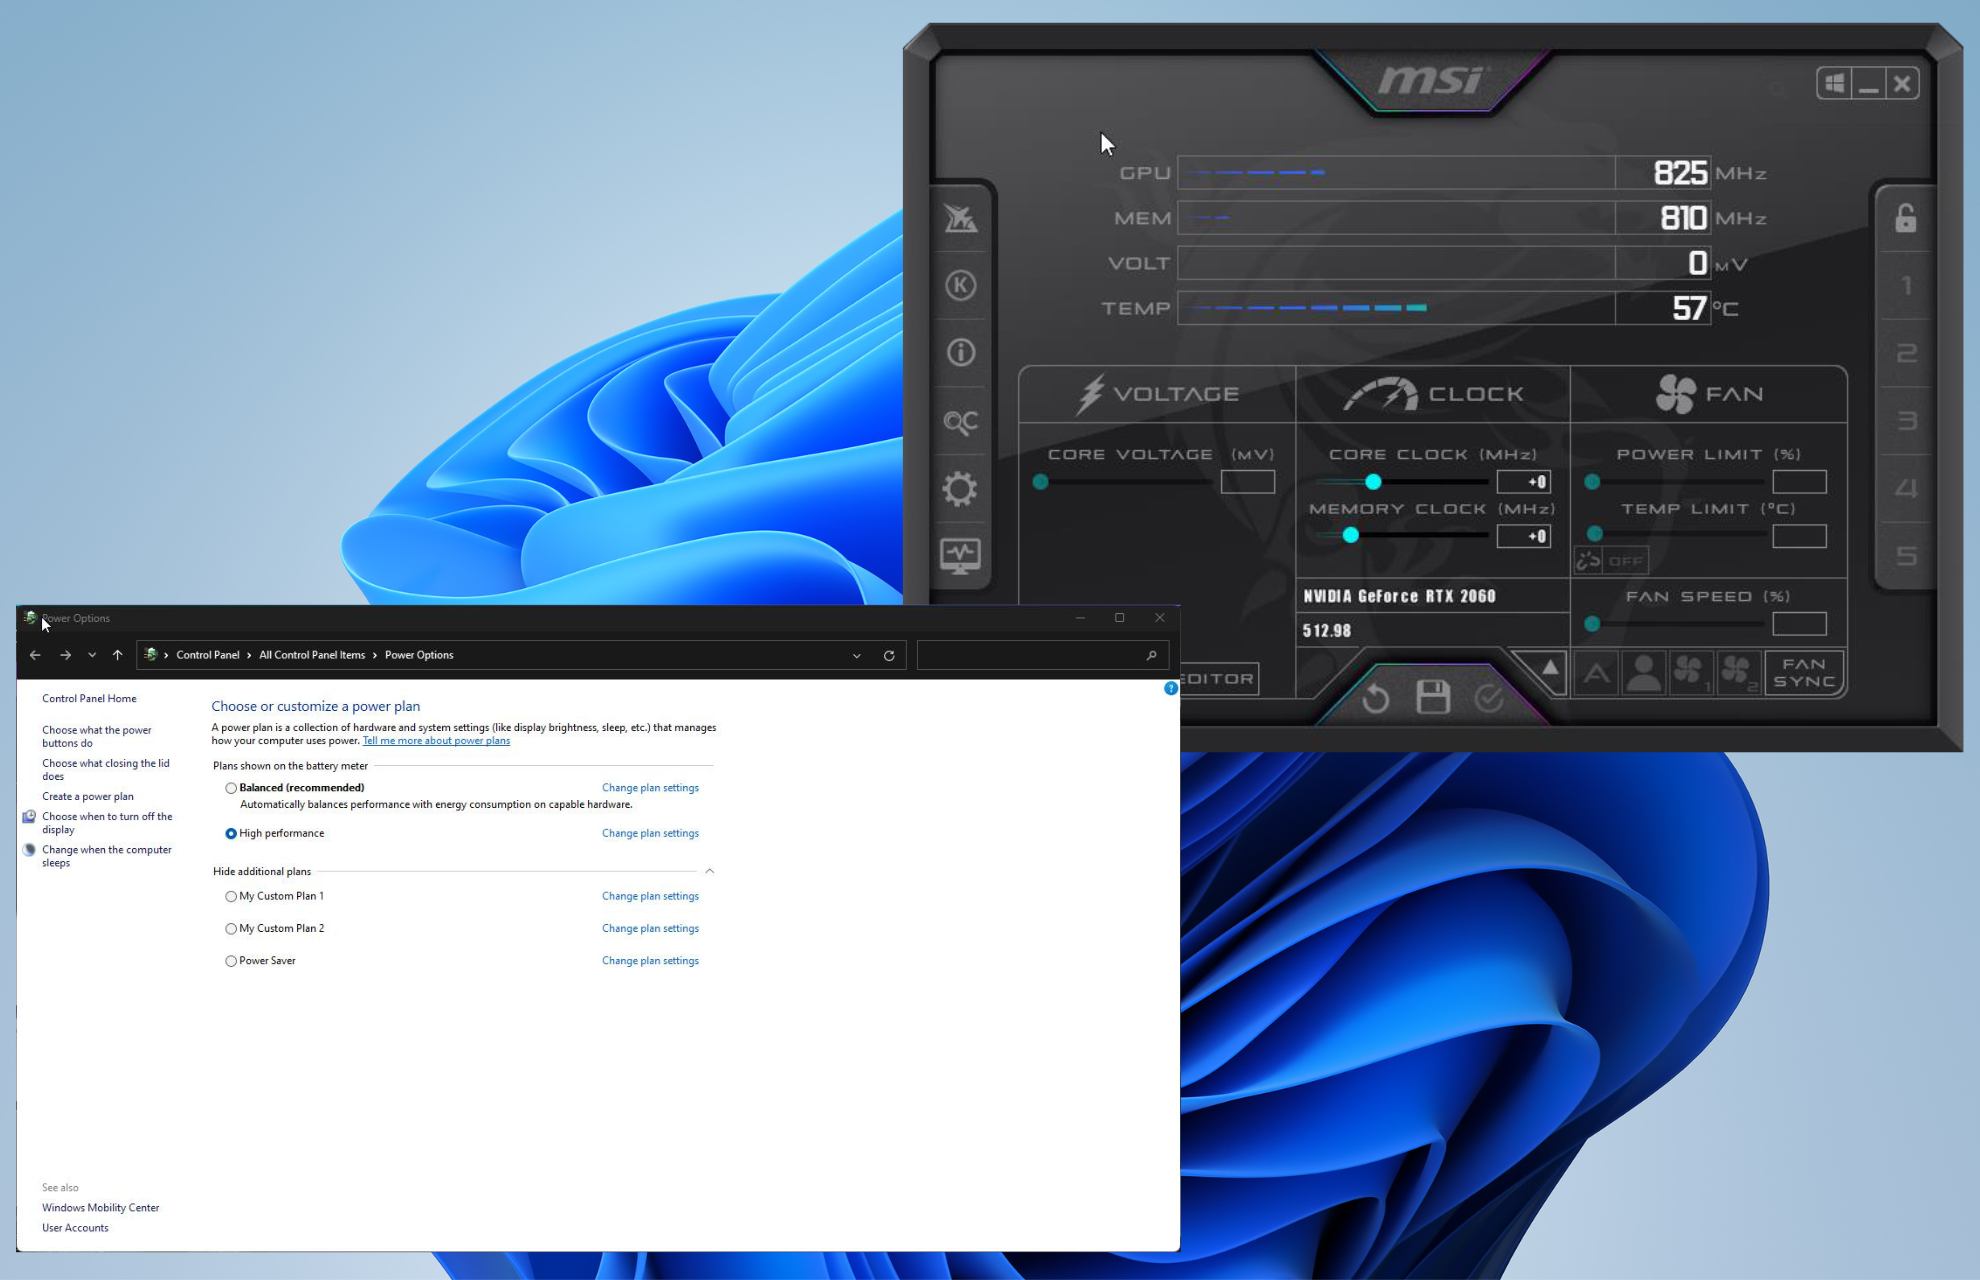Click the Power Limit value field
The height and width of the screenshot is (1280, 1980).
pyautogui.click(x=1799, y=482)
